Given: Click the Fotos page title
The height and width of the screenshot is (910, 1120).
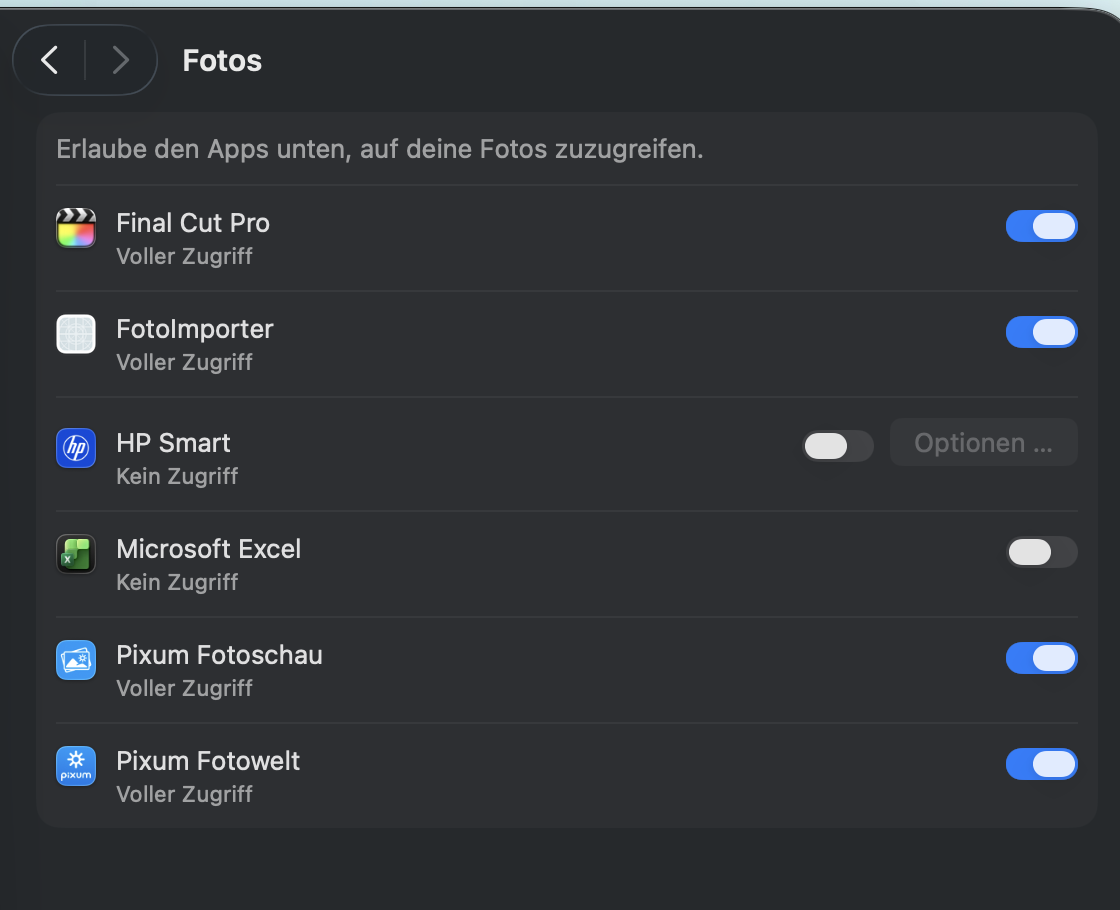Looking at the screenshot, I should [222, 61].
